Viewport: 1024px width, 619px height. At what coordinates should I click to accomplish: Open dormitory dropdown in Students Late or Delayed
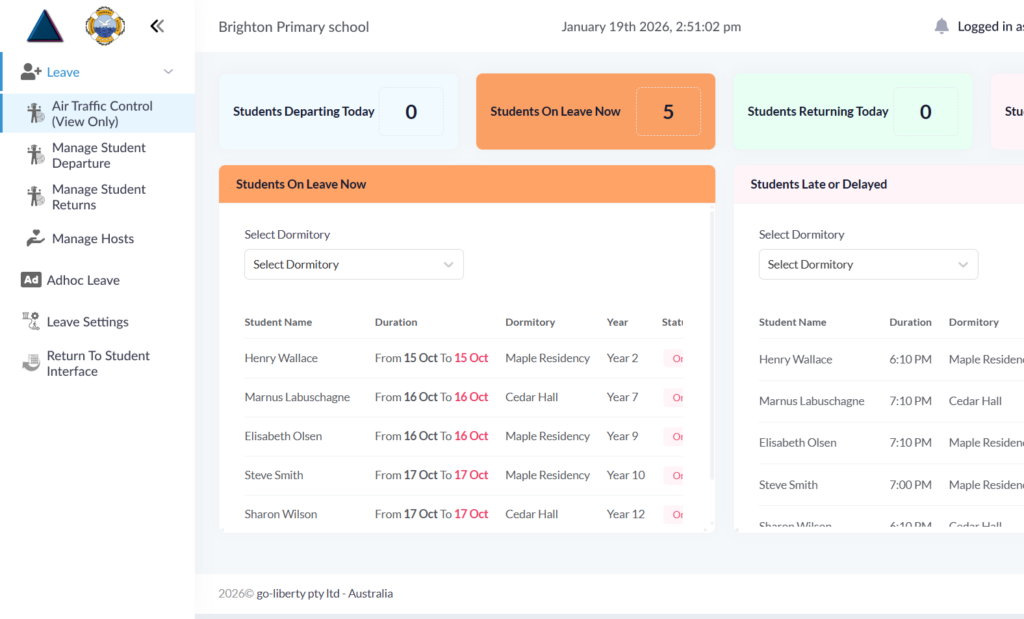pyautogui.click(x=868, y=265)
